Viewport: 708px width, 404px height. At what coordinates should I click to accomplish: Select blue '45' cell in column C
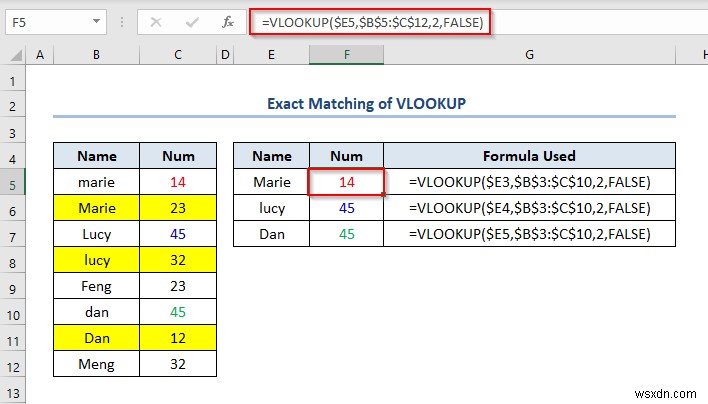pos(178,234)
